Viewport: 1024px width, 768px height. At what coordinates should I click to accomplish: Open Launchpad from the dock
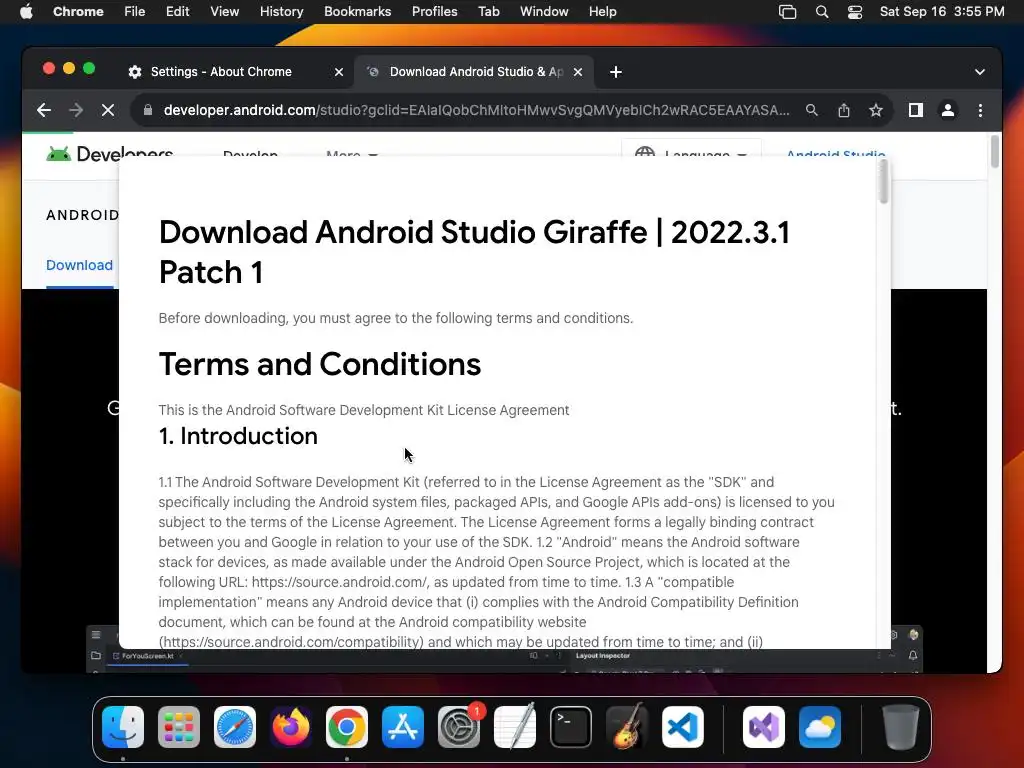tap(179, 727)
